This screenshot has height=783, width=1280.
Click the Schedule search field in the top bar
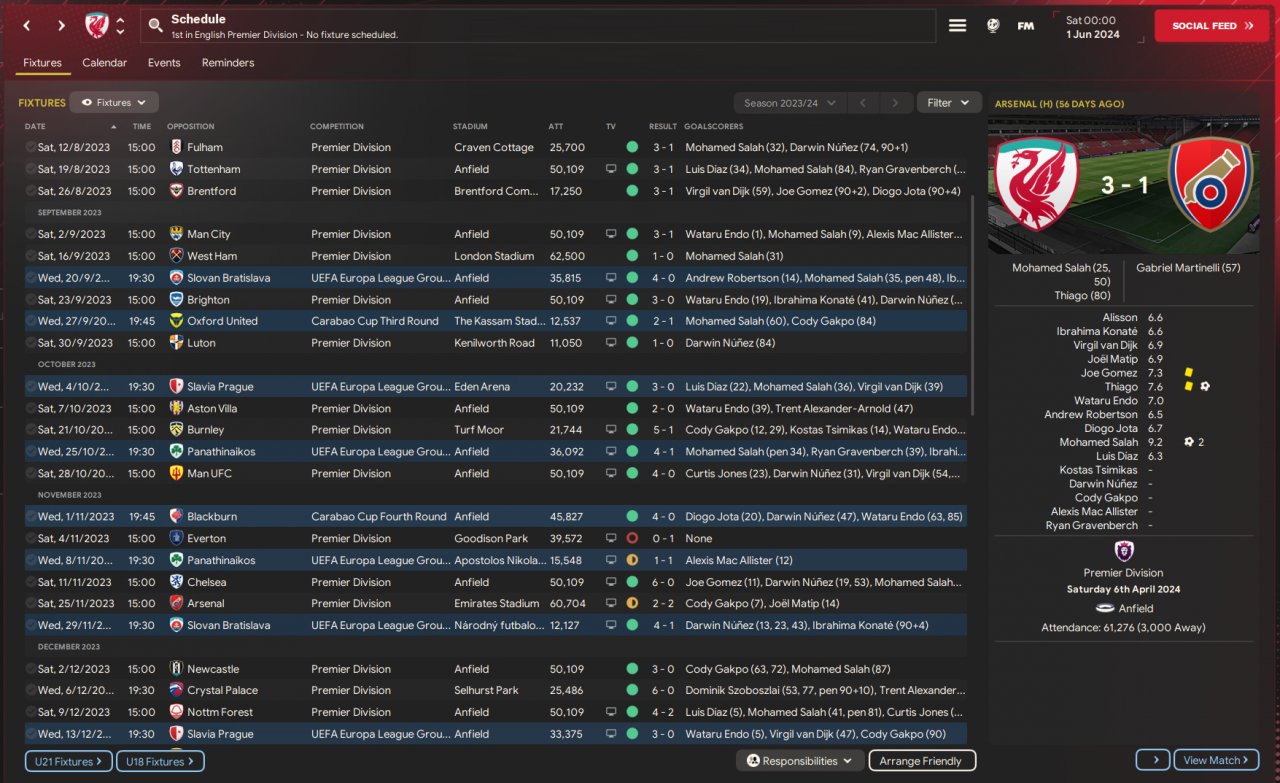point(538,26)
